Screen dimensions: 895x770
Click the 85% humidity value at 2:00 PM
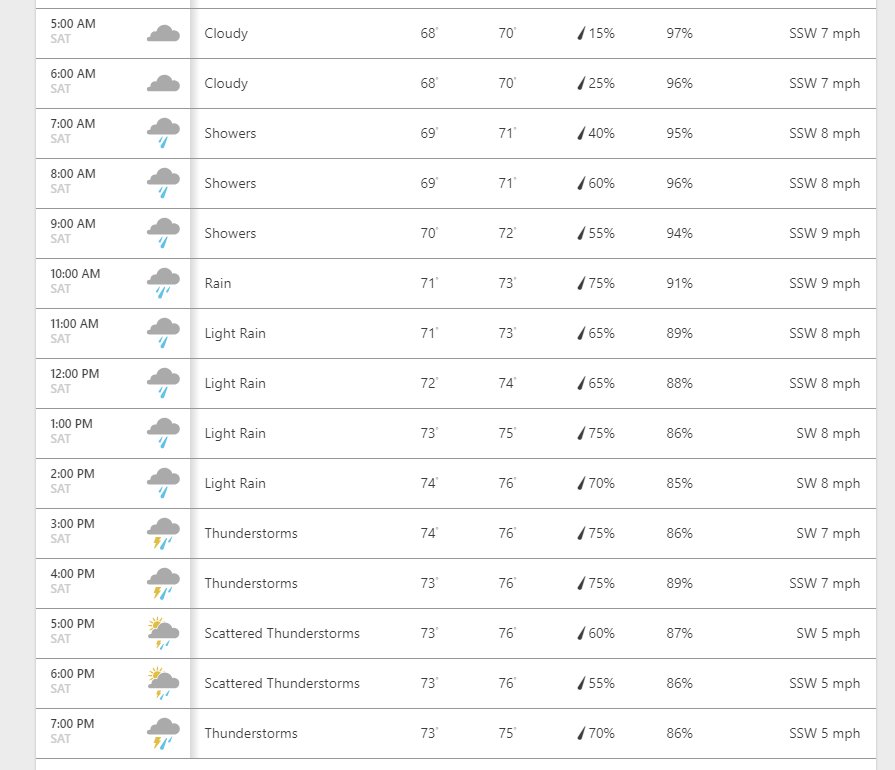click(679, 483)
